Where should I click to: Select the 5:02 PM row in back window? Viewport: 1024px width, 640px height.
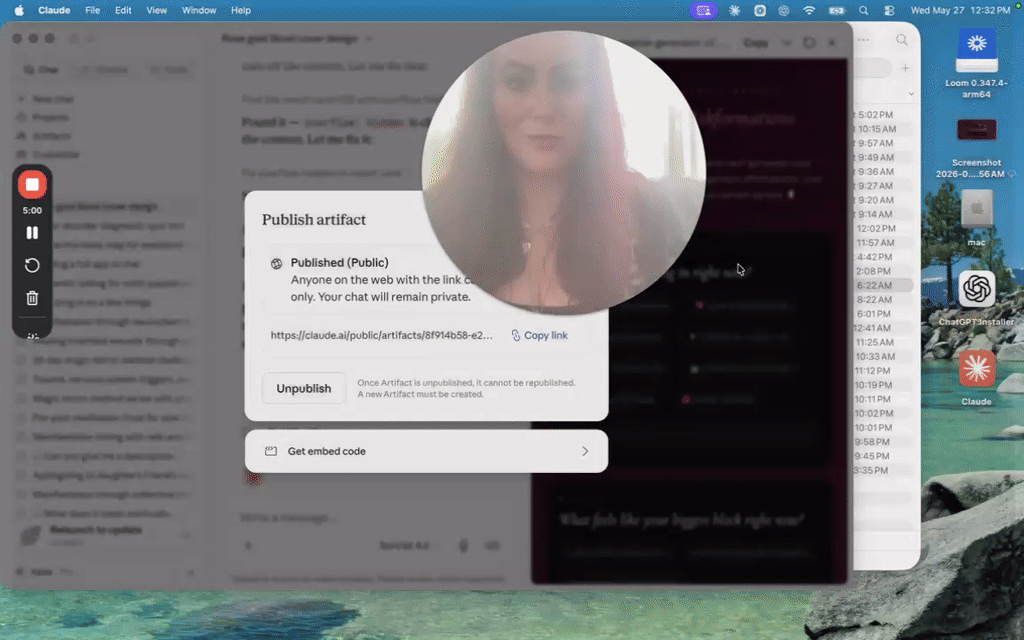click(882, 115)
